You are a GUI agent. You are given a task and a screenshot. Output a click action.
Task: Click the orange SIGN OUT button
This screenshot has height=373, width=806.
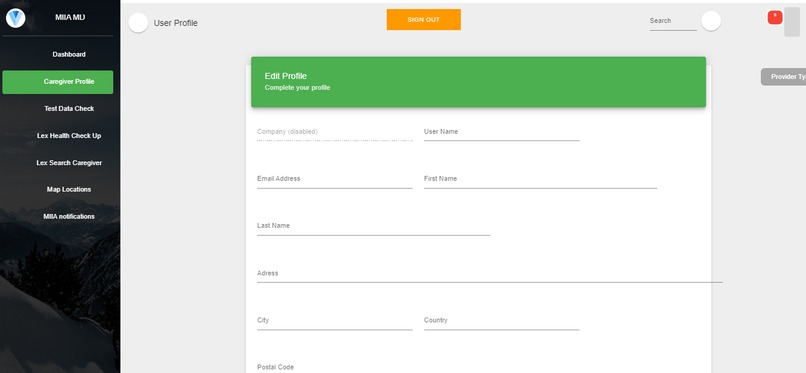coord(424,20)
